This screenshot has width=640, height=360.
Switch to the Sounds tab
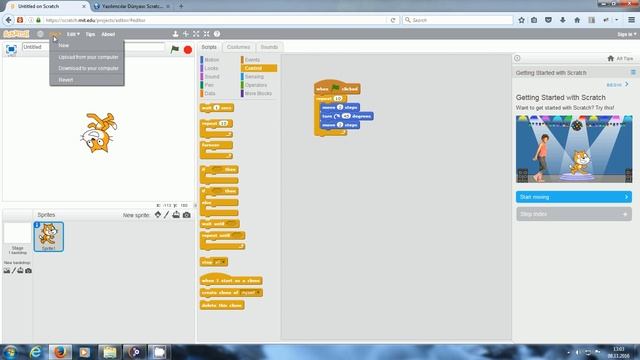[x=269, y=47]
